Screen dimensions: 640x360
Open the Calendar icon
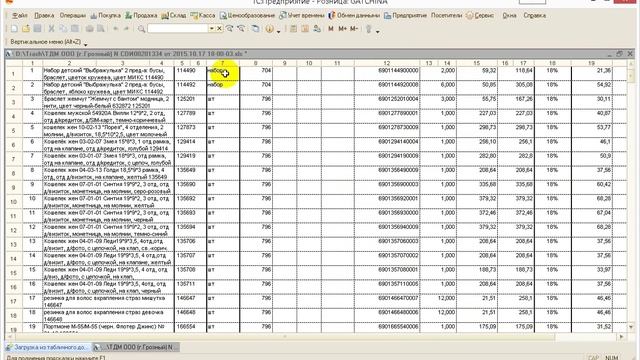click(305, 29)
